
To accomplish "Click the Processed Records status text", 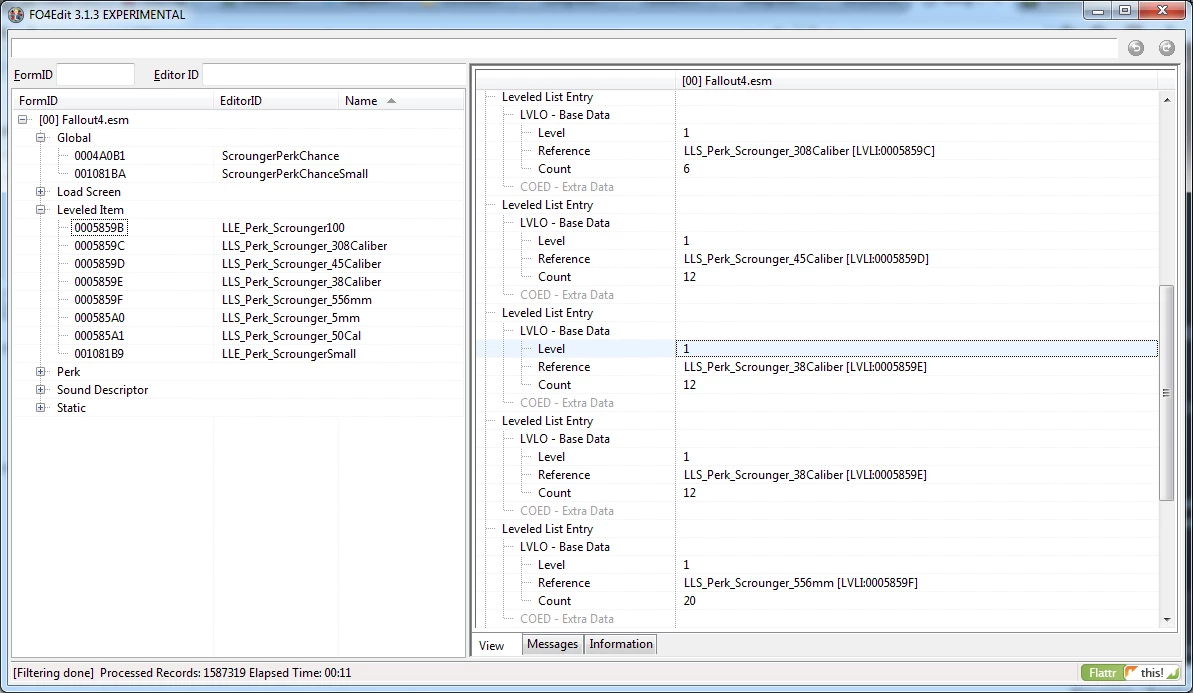I will [x=173, y=672].
